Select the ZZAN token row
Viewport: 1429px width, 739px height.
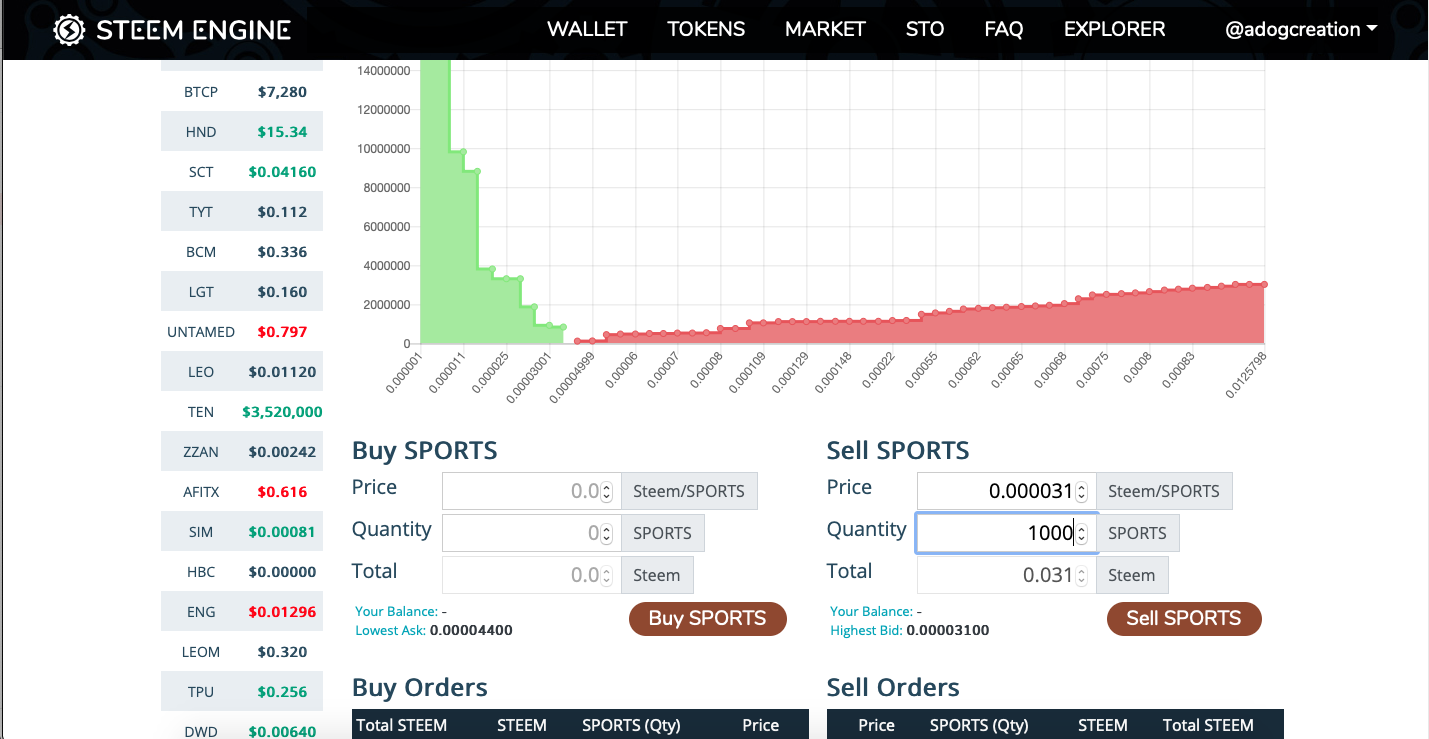242,452
